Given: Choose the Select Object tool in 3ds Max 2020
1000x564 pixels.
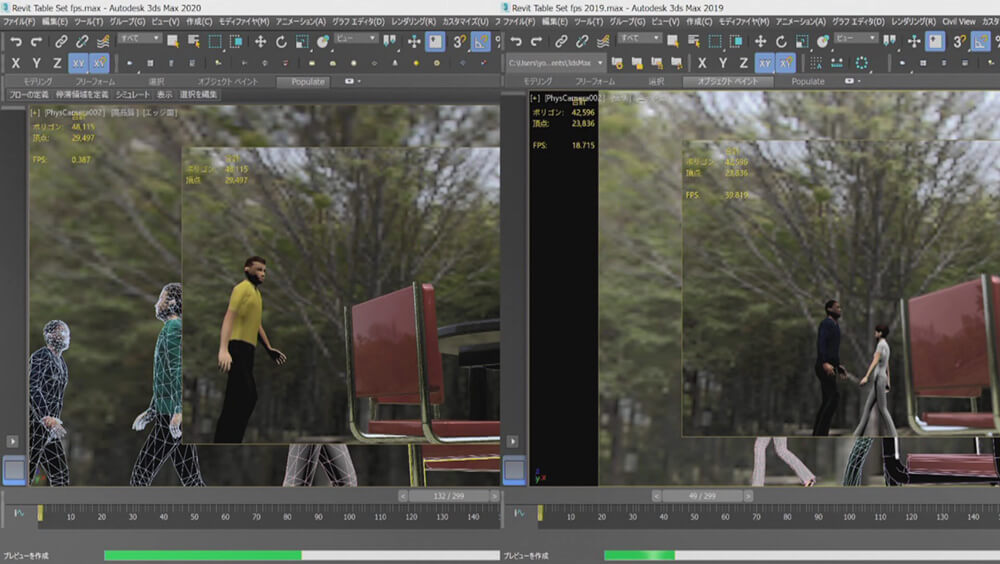Looking at the screenshot, I should pyautogui.click(x=172, y=42).
